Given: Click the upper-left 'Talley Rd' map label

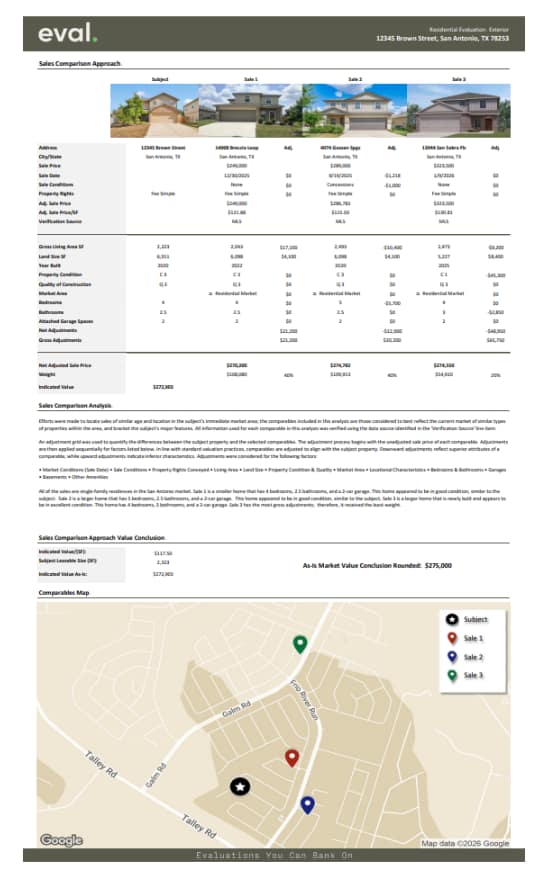Looking at the screenshot, I should click(x=101, y=764).
